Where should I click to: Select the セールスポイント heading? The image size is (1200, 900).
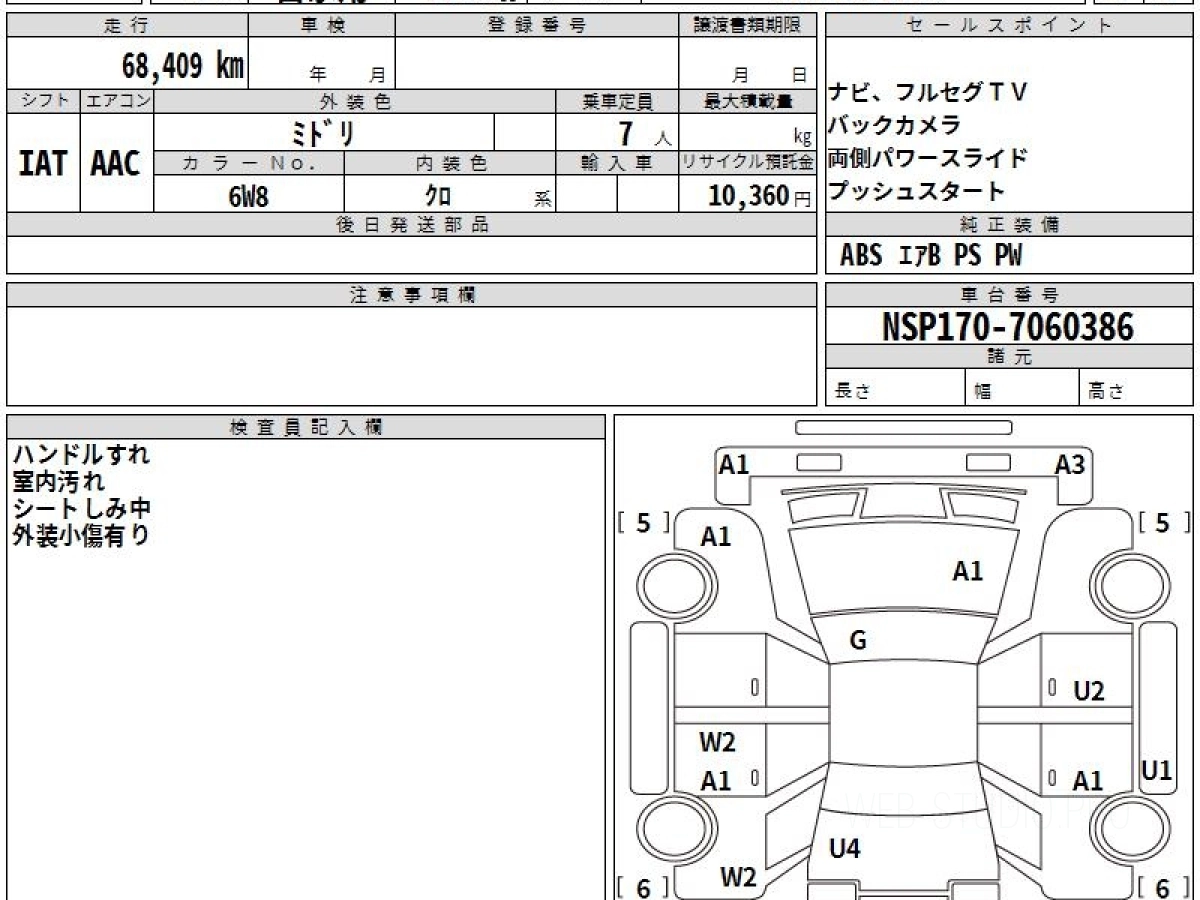coord(1009,26)
